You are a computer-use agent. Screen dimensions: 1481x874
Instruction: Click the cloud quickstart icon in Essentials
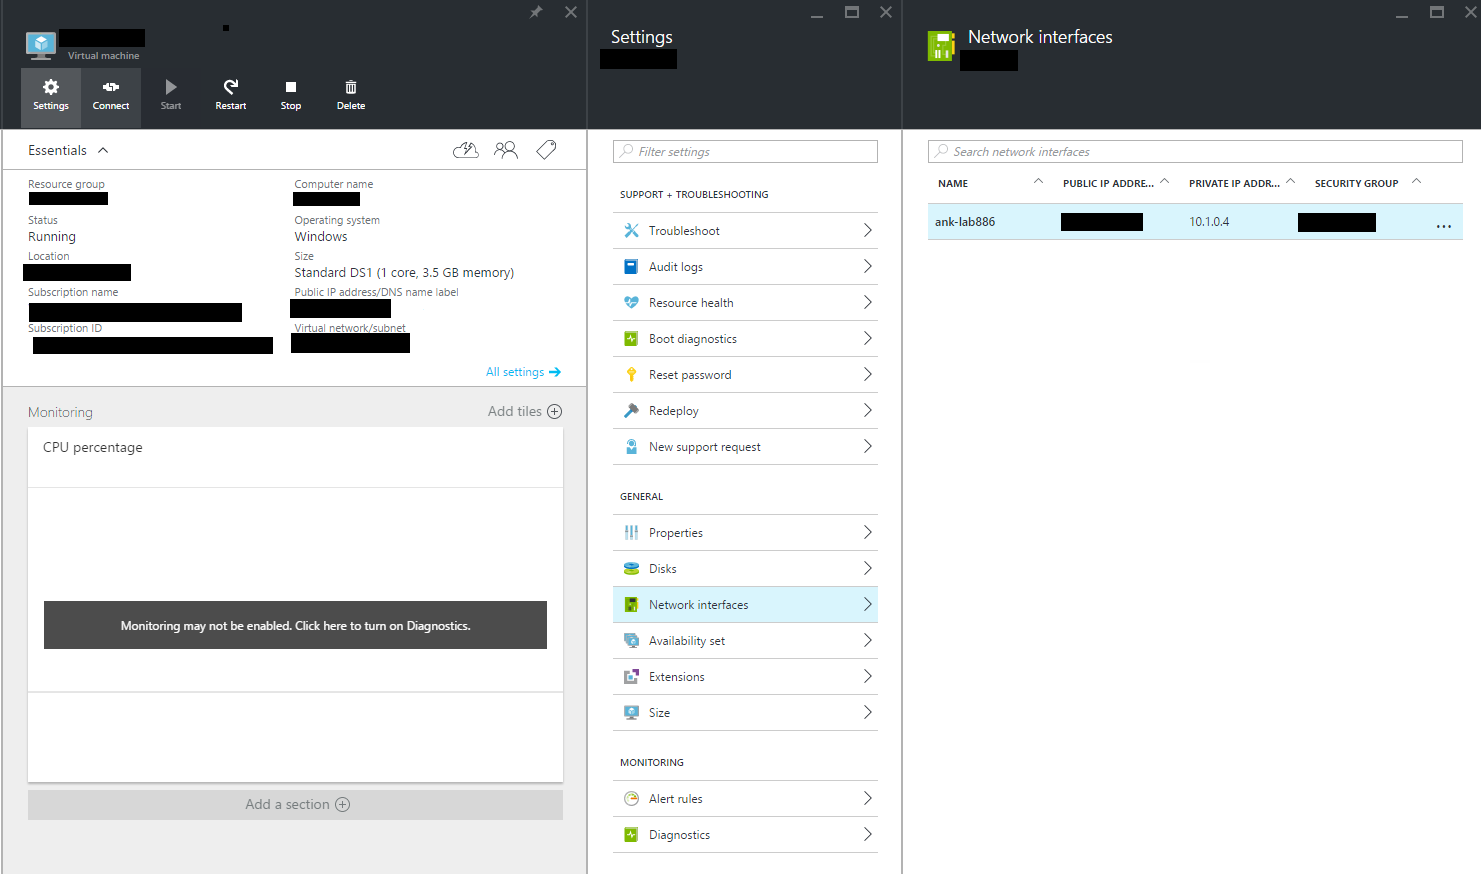466,150
